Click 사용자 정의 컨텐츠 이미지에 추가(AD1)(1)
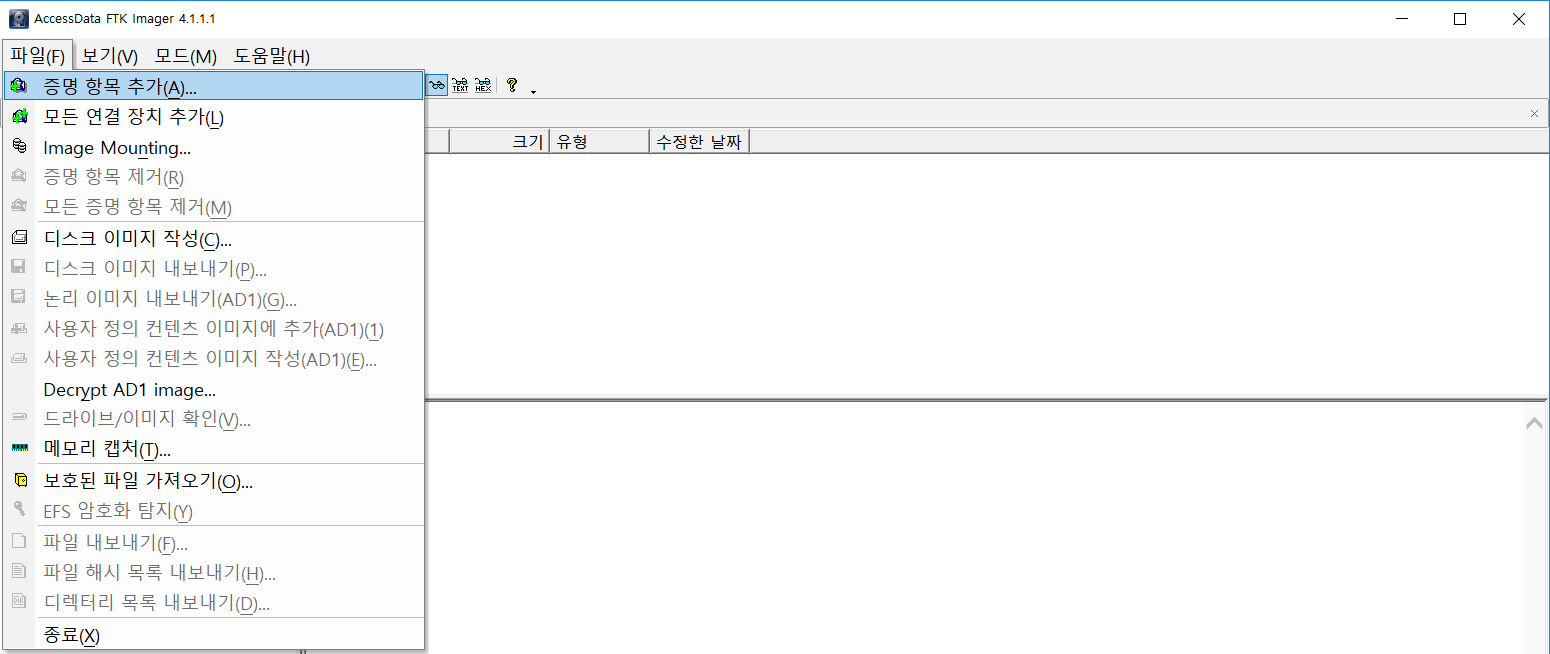The image size is (1550, 654). tap(213, 329)
